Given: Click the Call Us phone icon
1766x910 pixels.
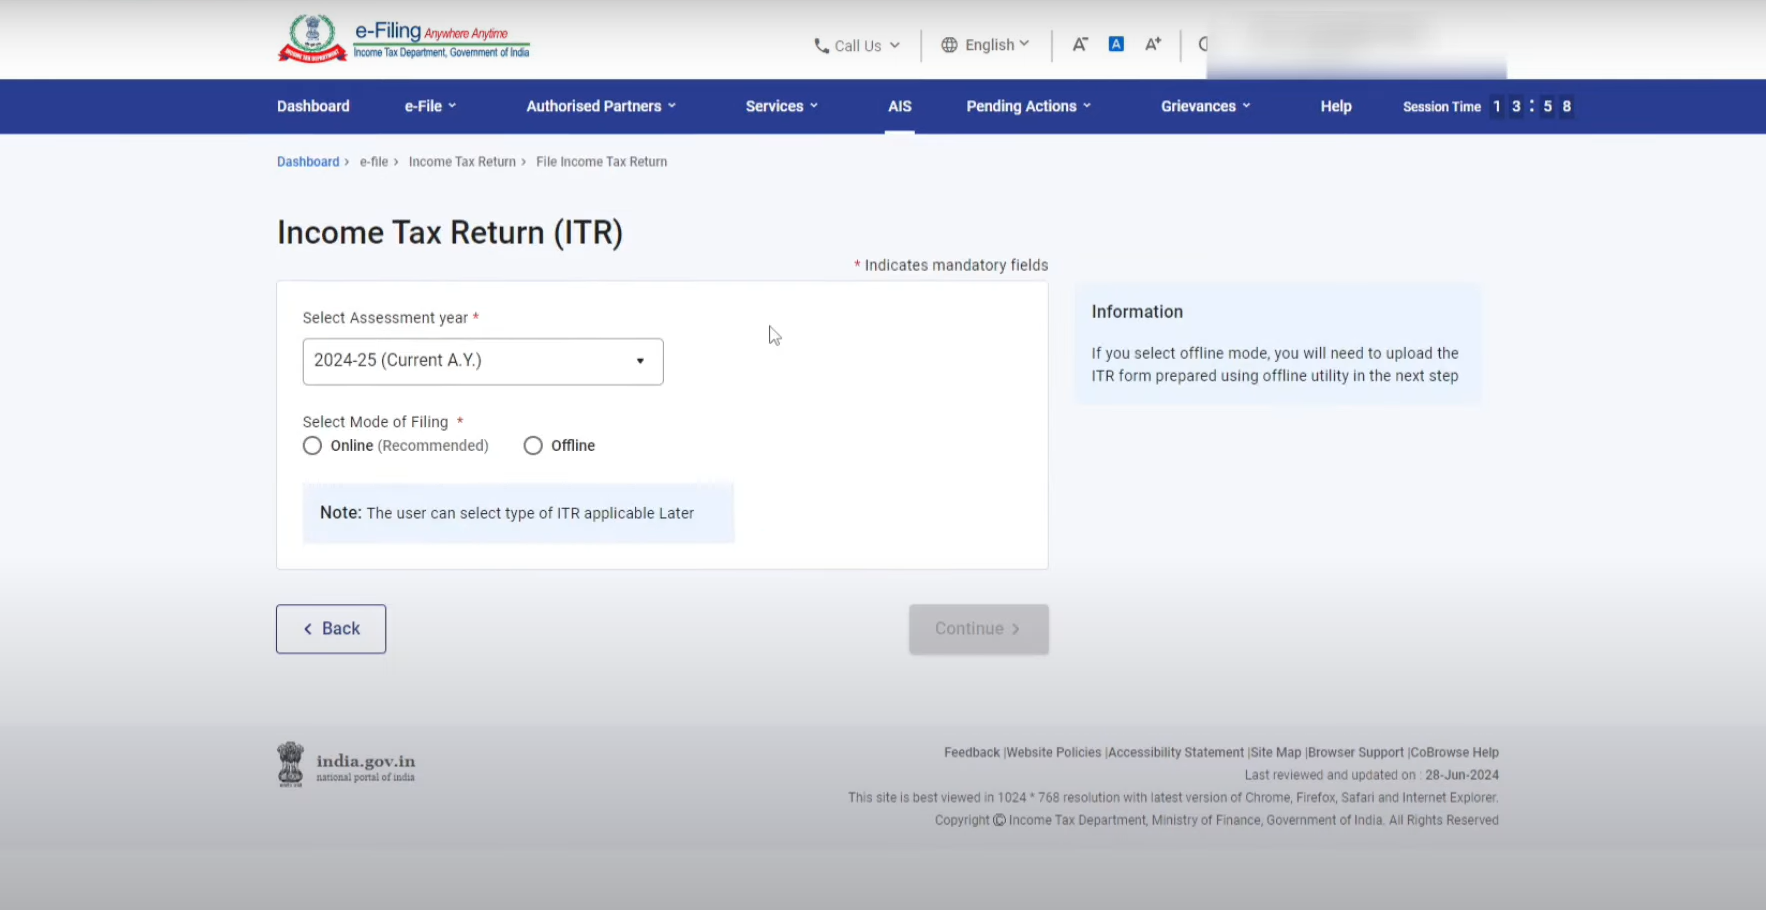Looking at the screenshot, I should (x=822, y=45).
